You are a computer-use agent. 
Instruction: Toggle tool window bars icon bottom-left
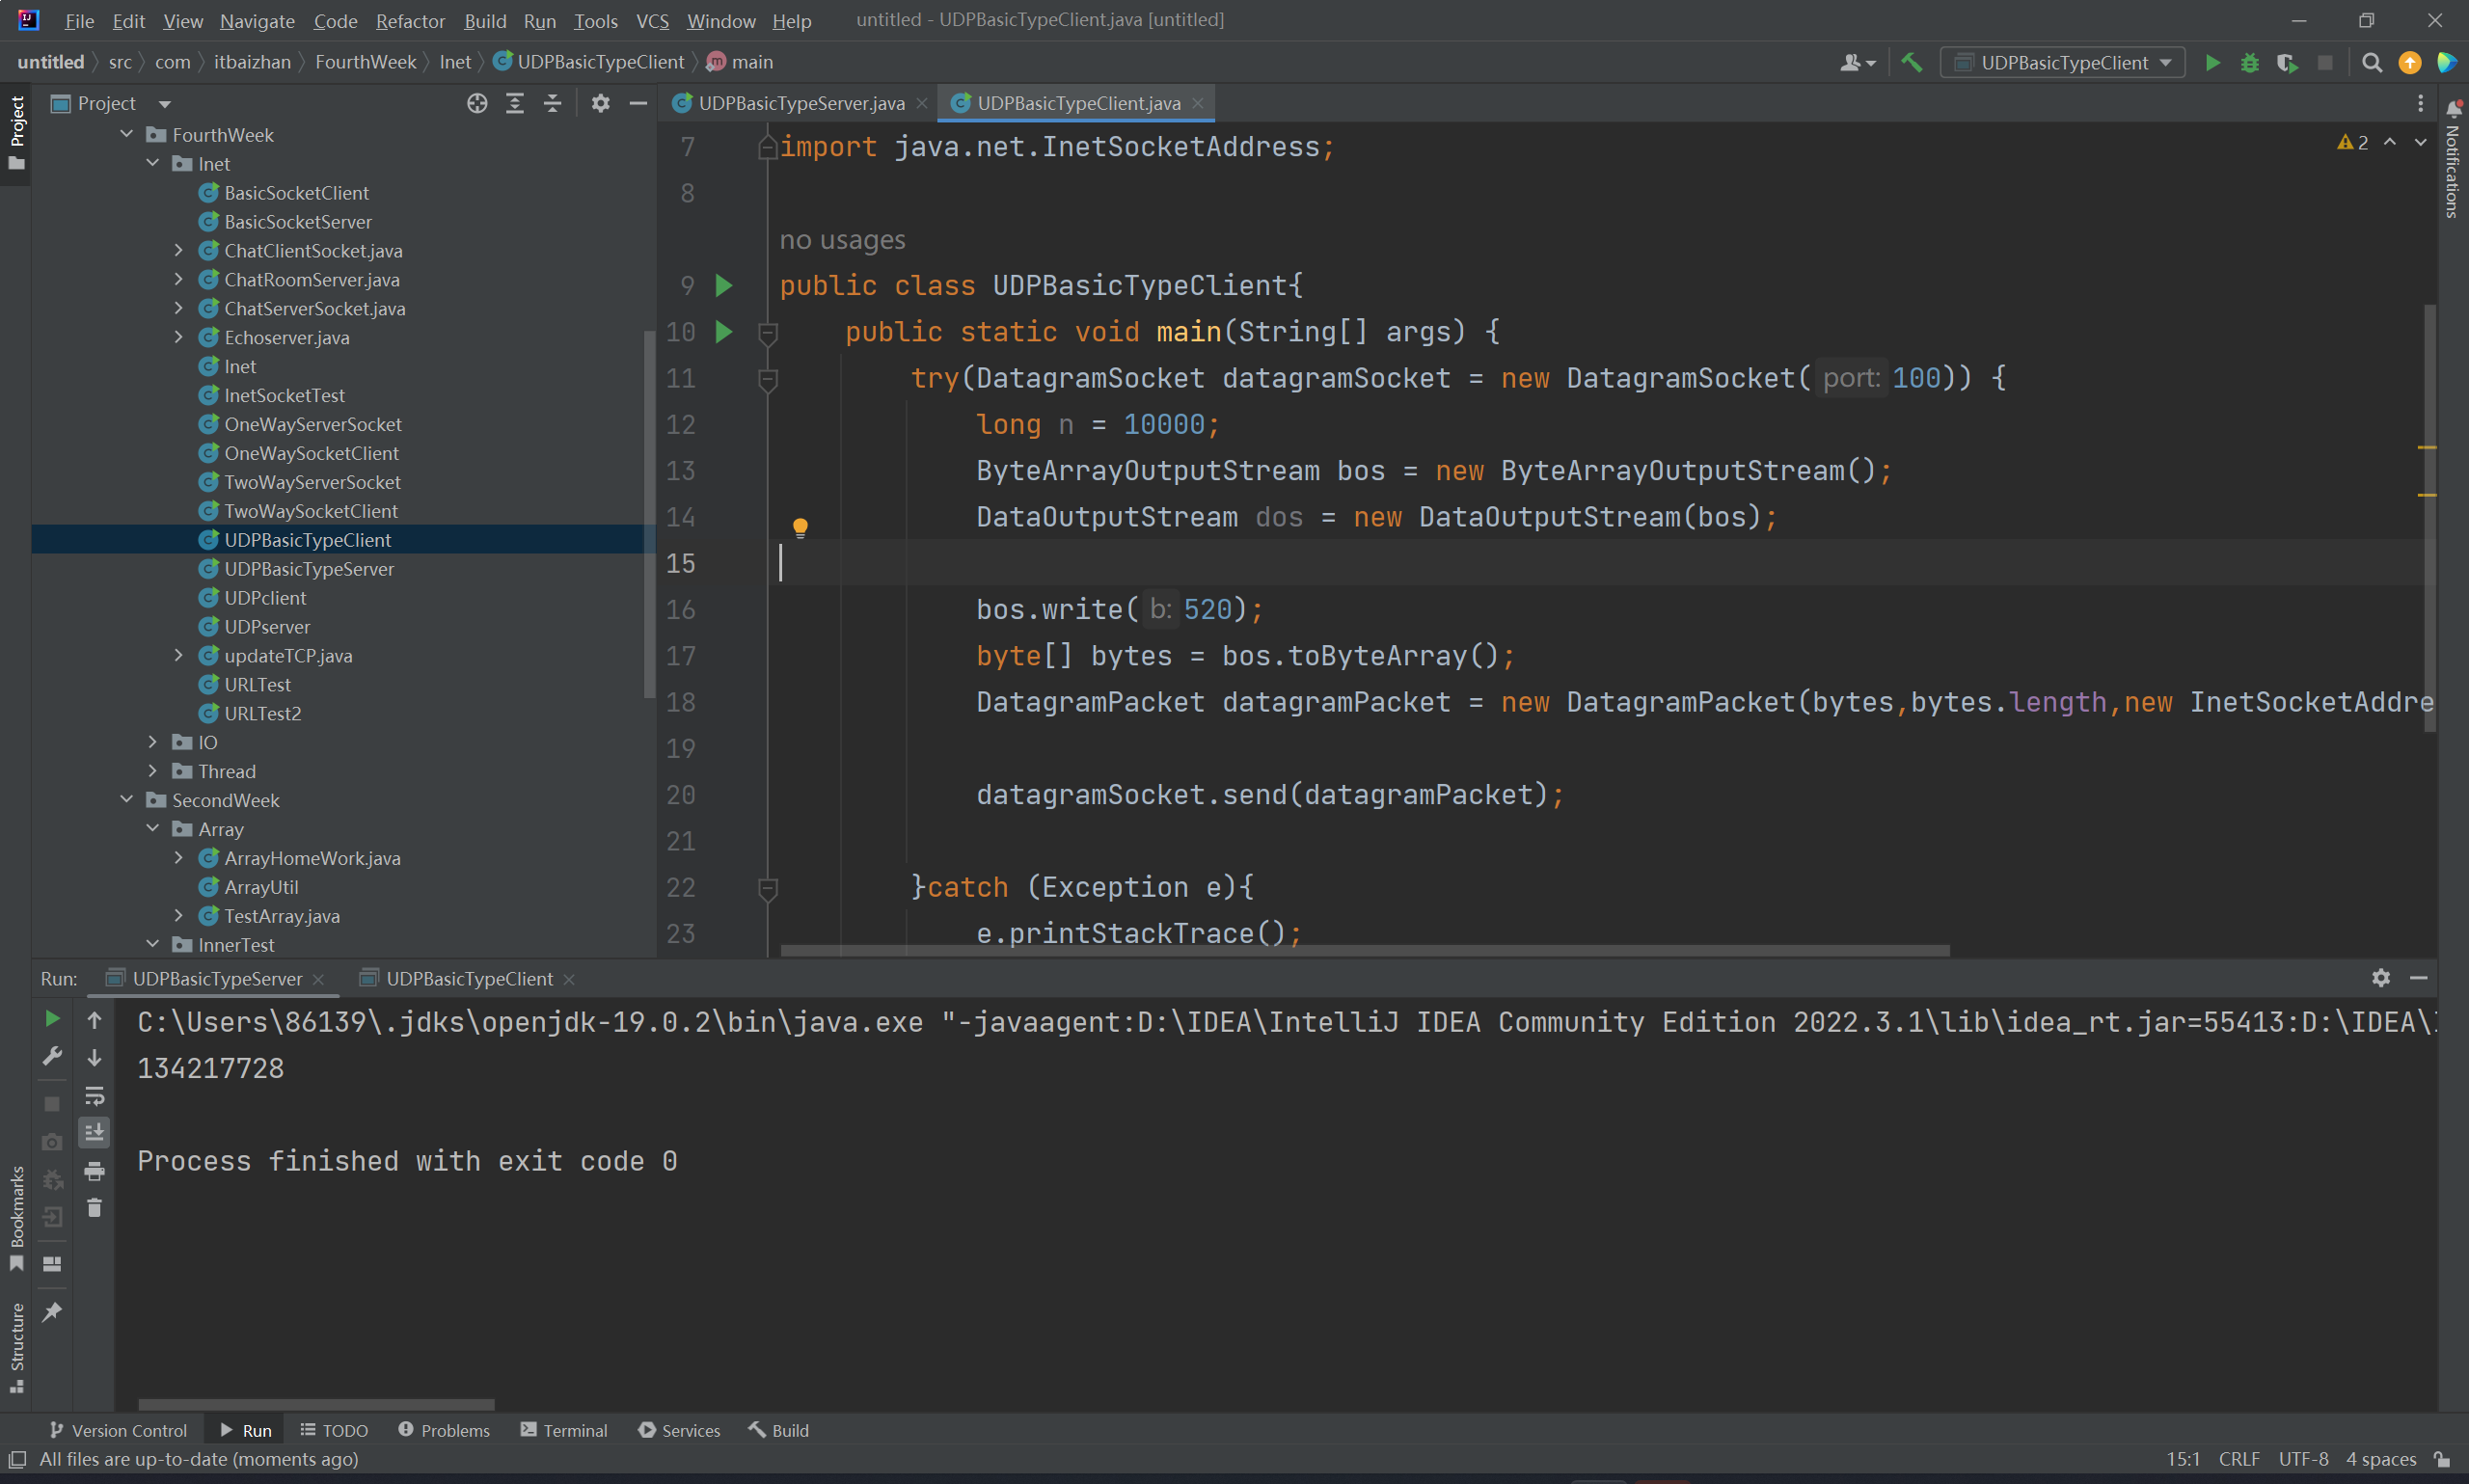tap(17, 1459)
